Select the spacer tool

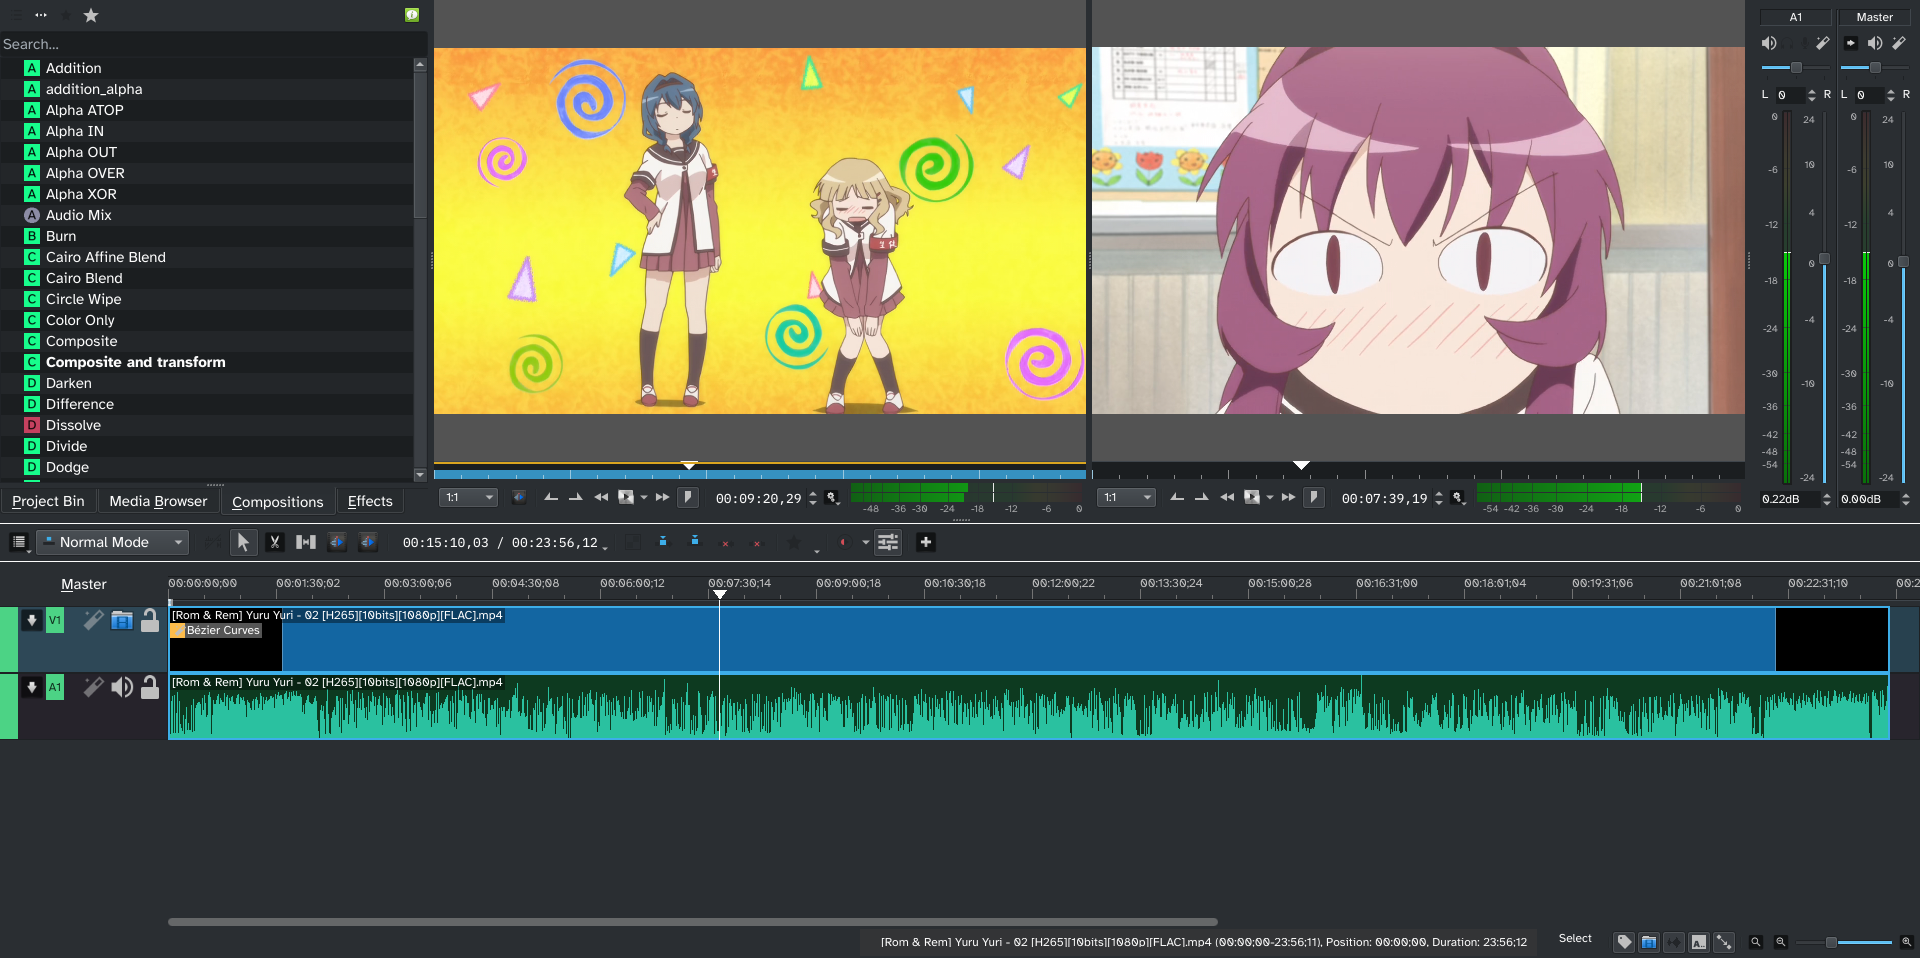[306, 542]
